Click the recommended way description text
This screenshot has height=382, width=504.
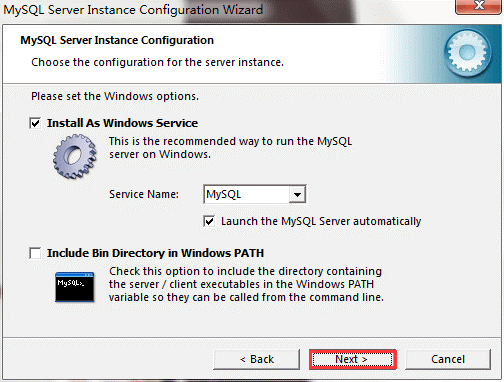pos(230,148)
